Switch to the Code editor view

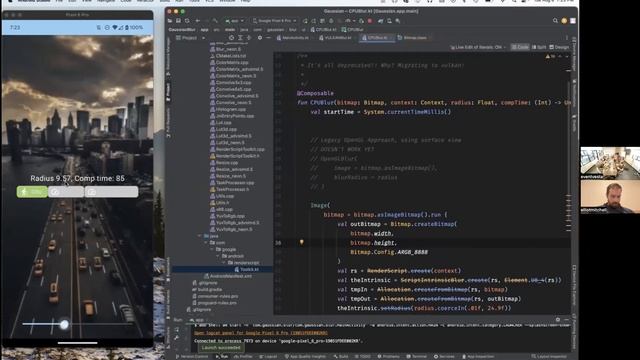pyautogui.click(x=520, y=47)
